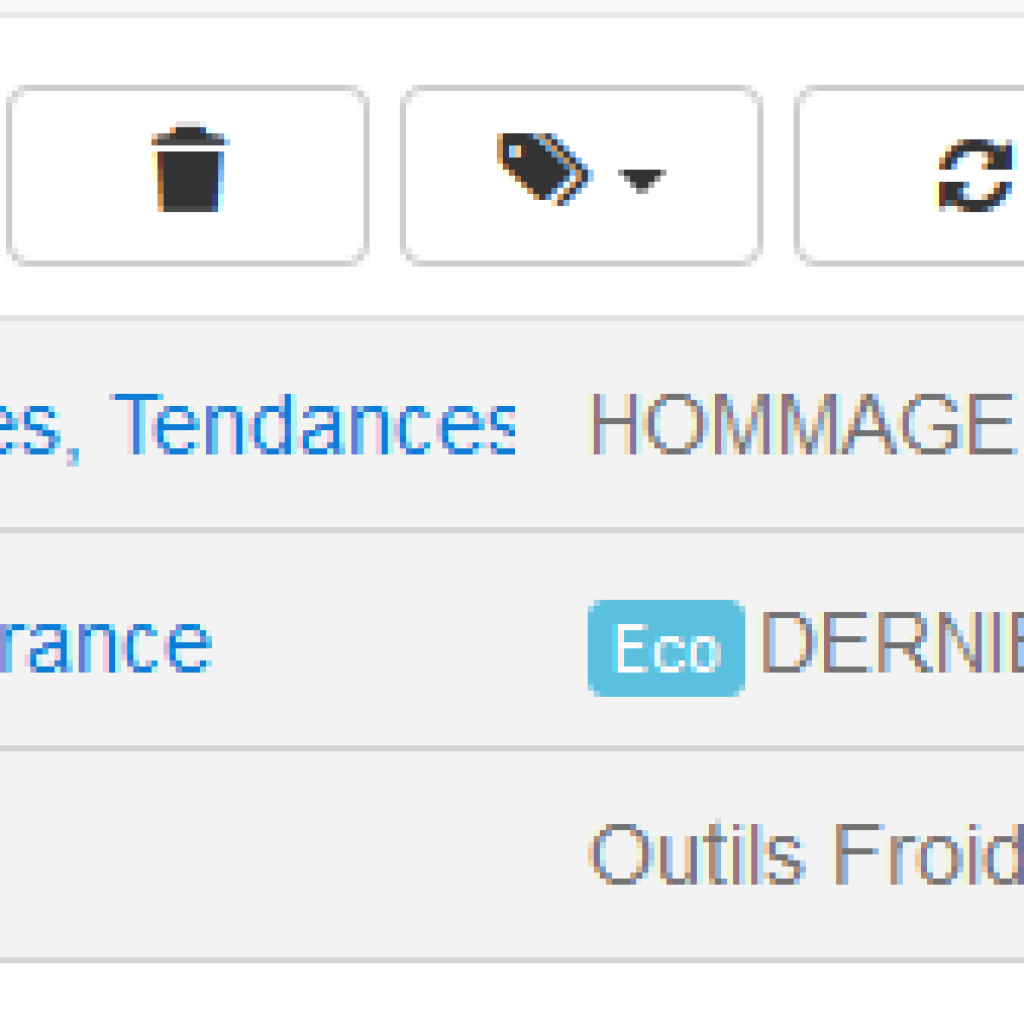Select the Outils Froid list row
Screen dimensions: 1024x1024
[x=512, y=855]
